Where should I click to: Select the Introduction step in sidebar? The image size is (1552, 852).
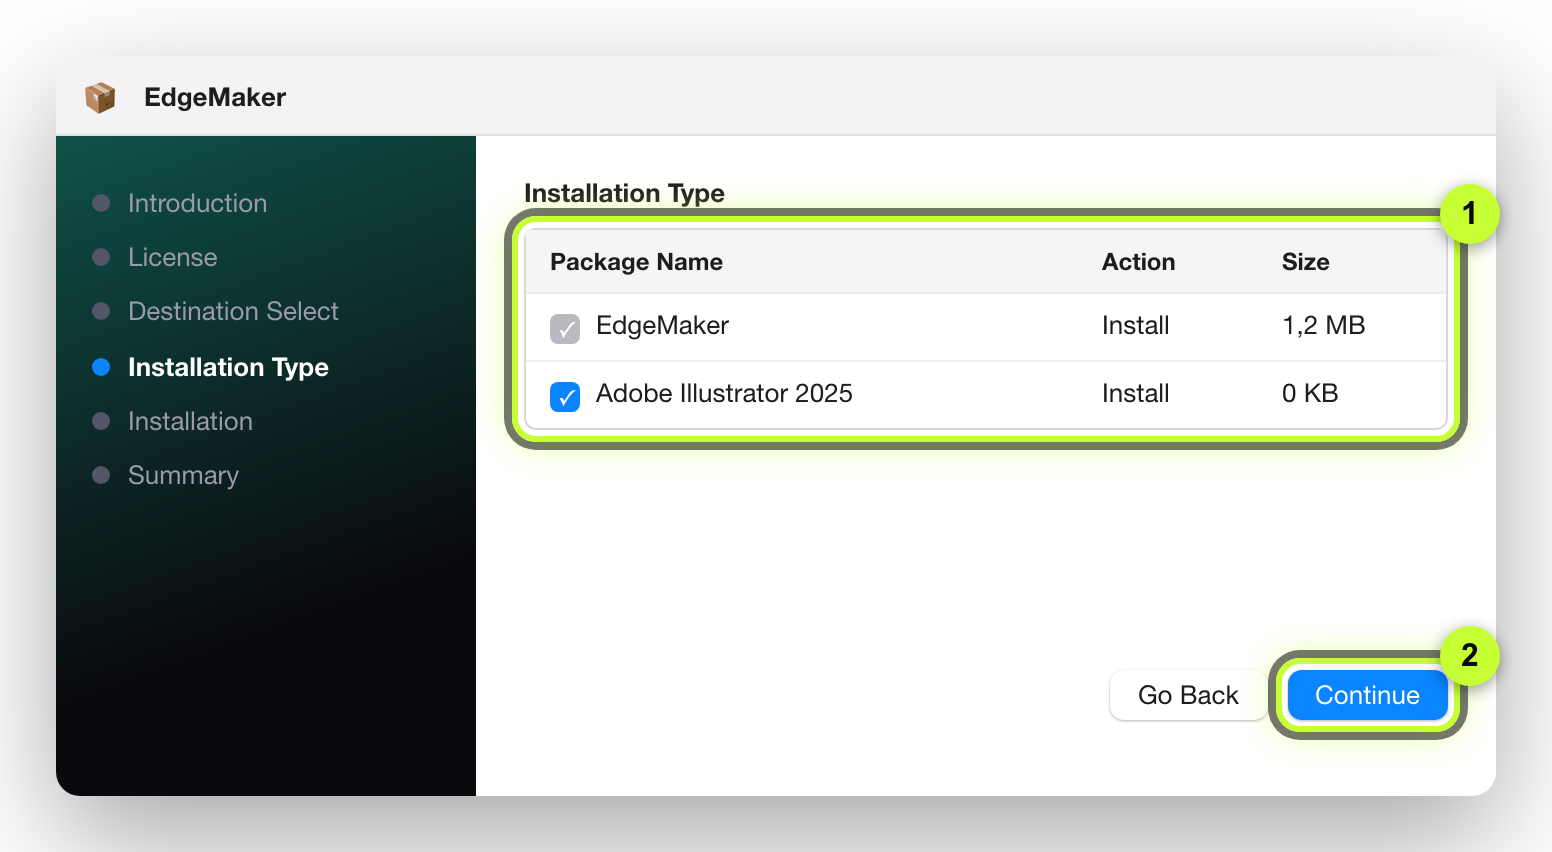pos(197,203)
